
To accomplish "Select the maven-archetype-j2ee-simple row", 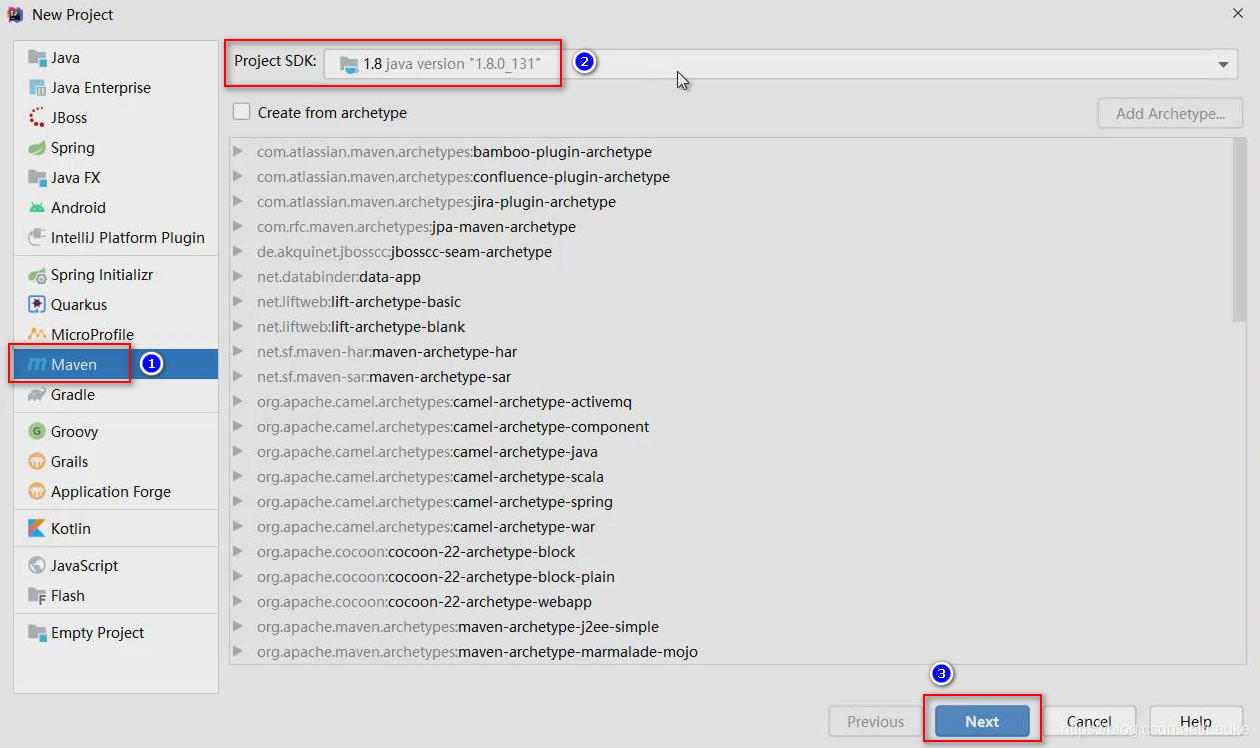I will pos(731,627).
